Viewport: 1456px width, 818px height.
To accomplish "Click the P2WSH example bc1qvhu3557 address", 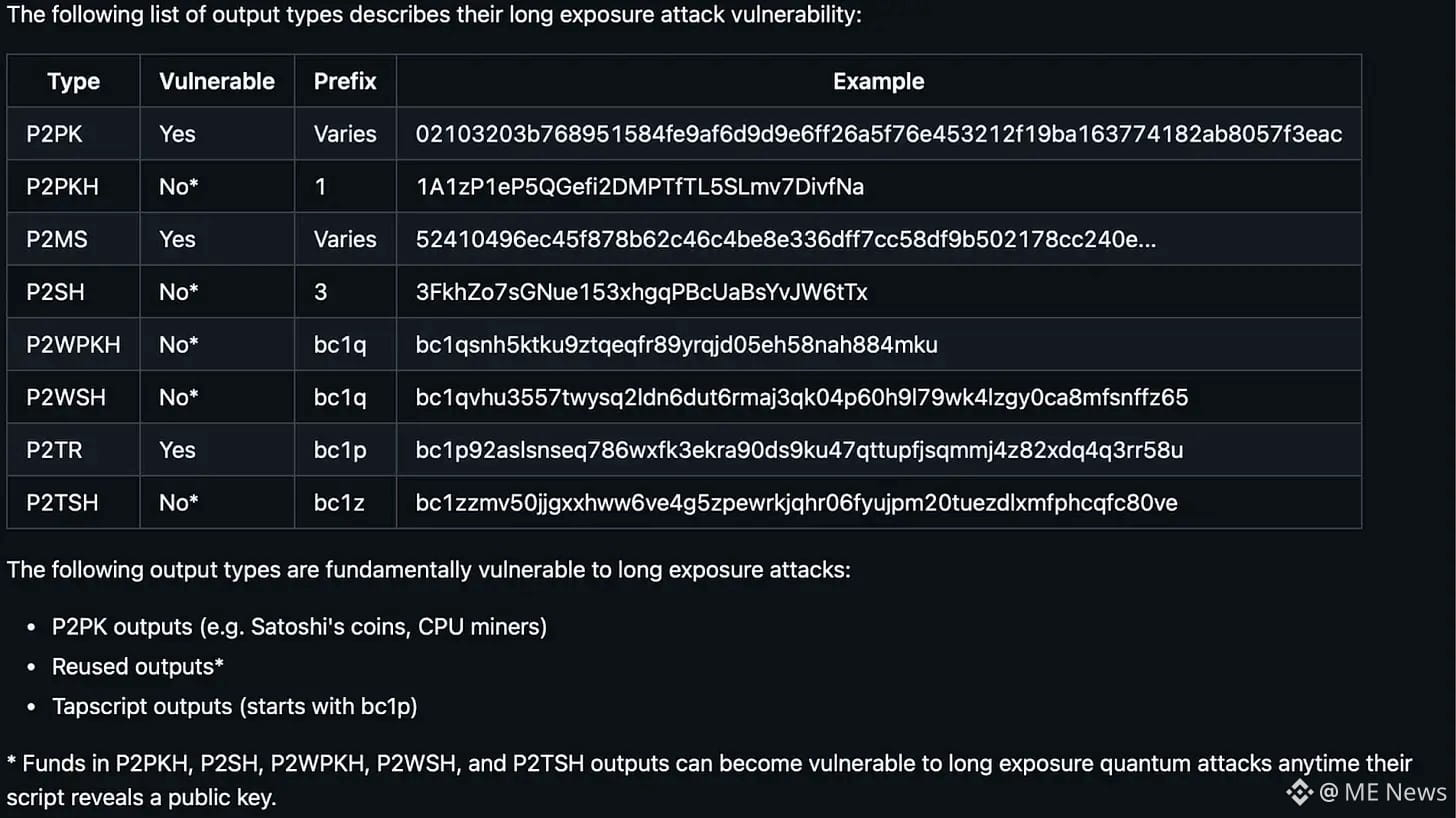I will (802, 398).
